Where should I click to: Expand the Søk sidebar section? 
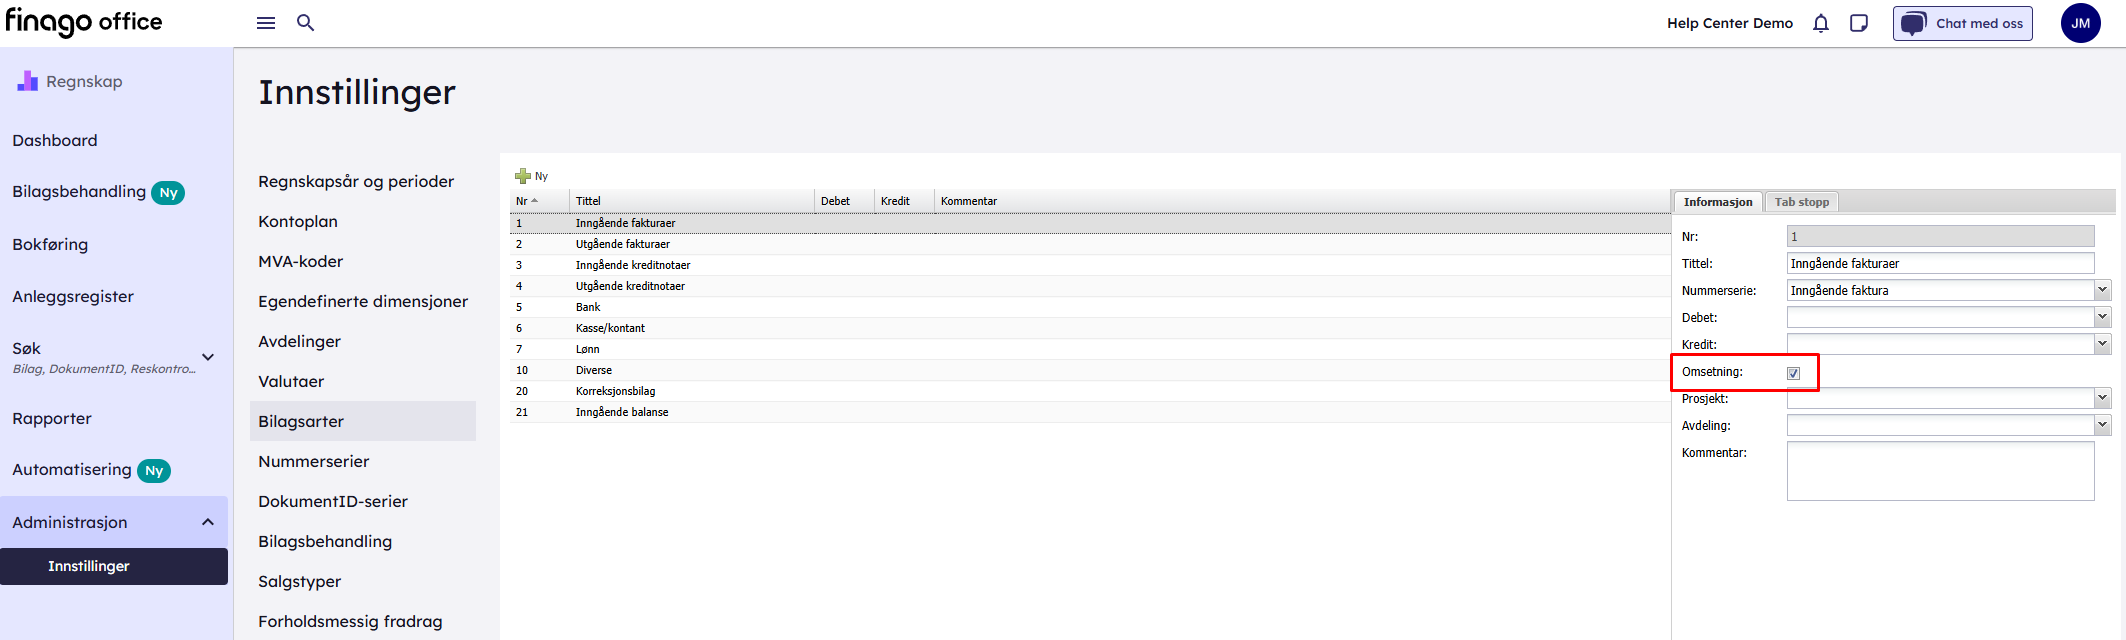pyautogui.click(x=208, y=357)
